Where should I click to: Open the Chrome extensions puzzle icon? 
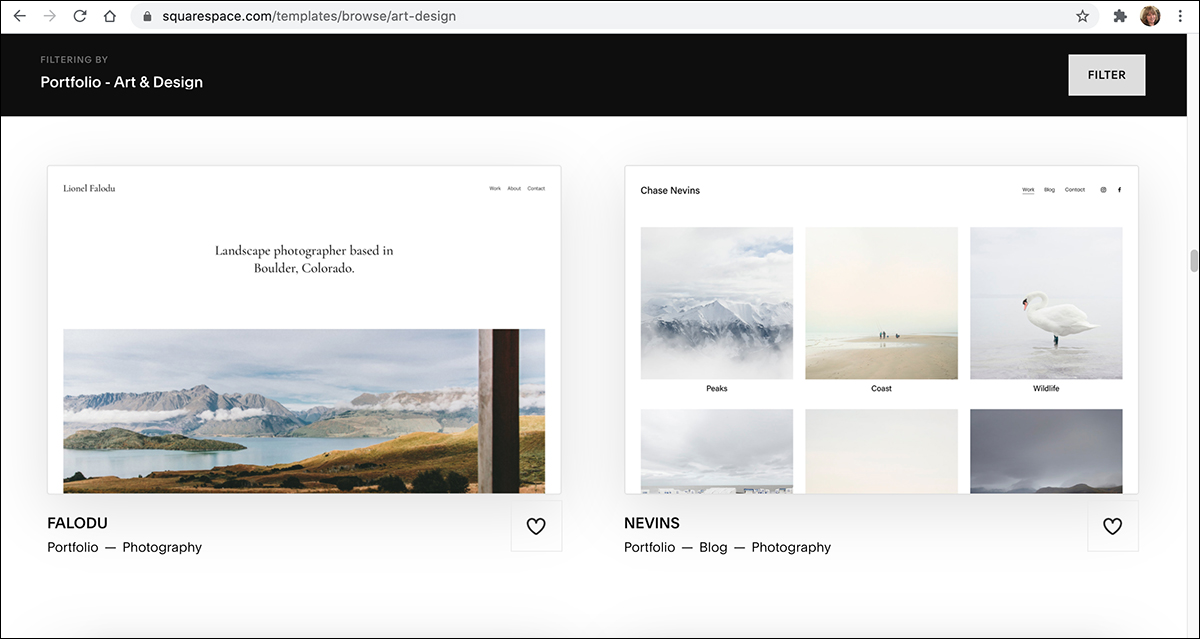pos(1120,16)
